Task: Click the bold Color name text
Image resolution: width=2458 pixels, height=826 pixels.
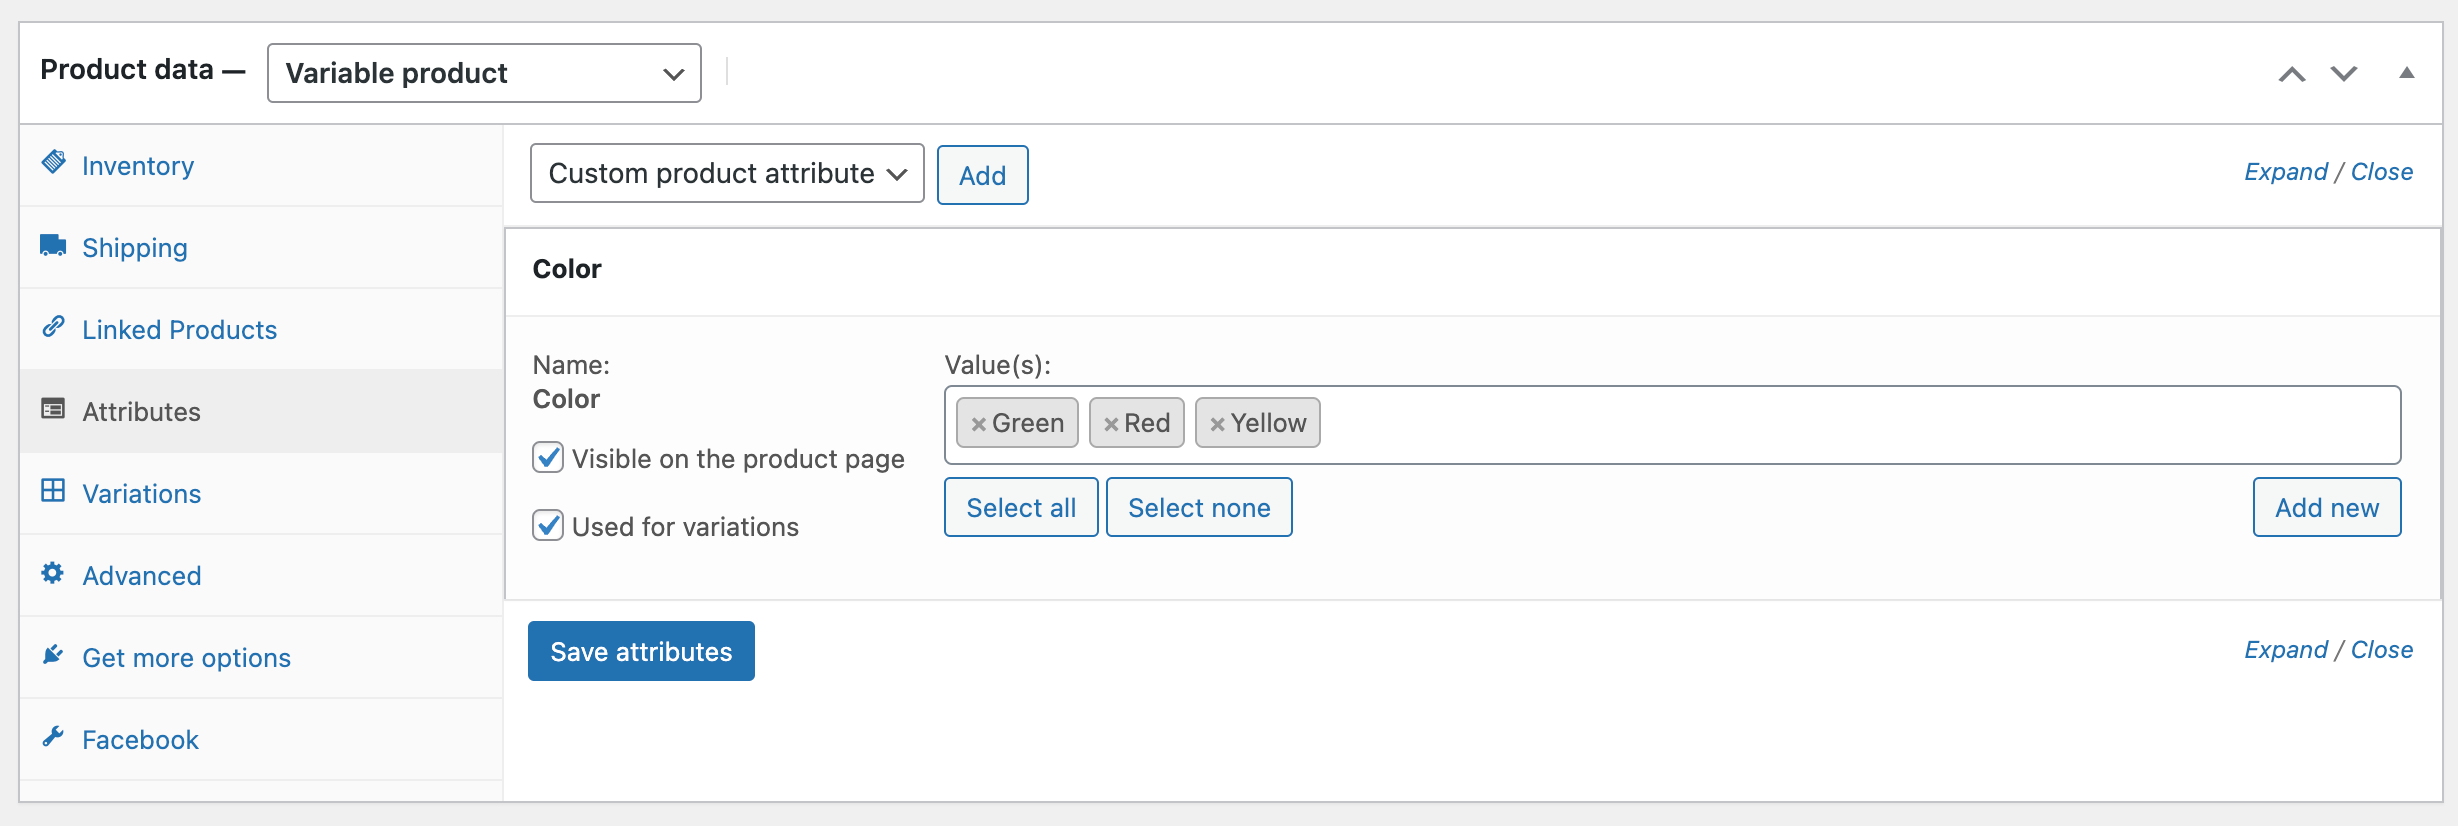Action: click(x=566, y=399)
